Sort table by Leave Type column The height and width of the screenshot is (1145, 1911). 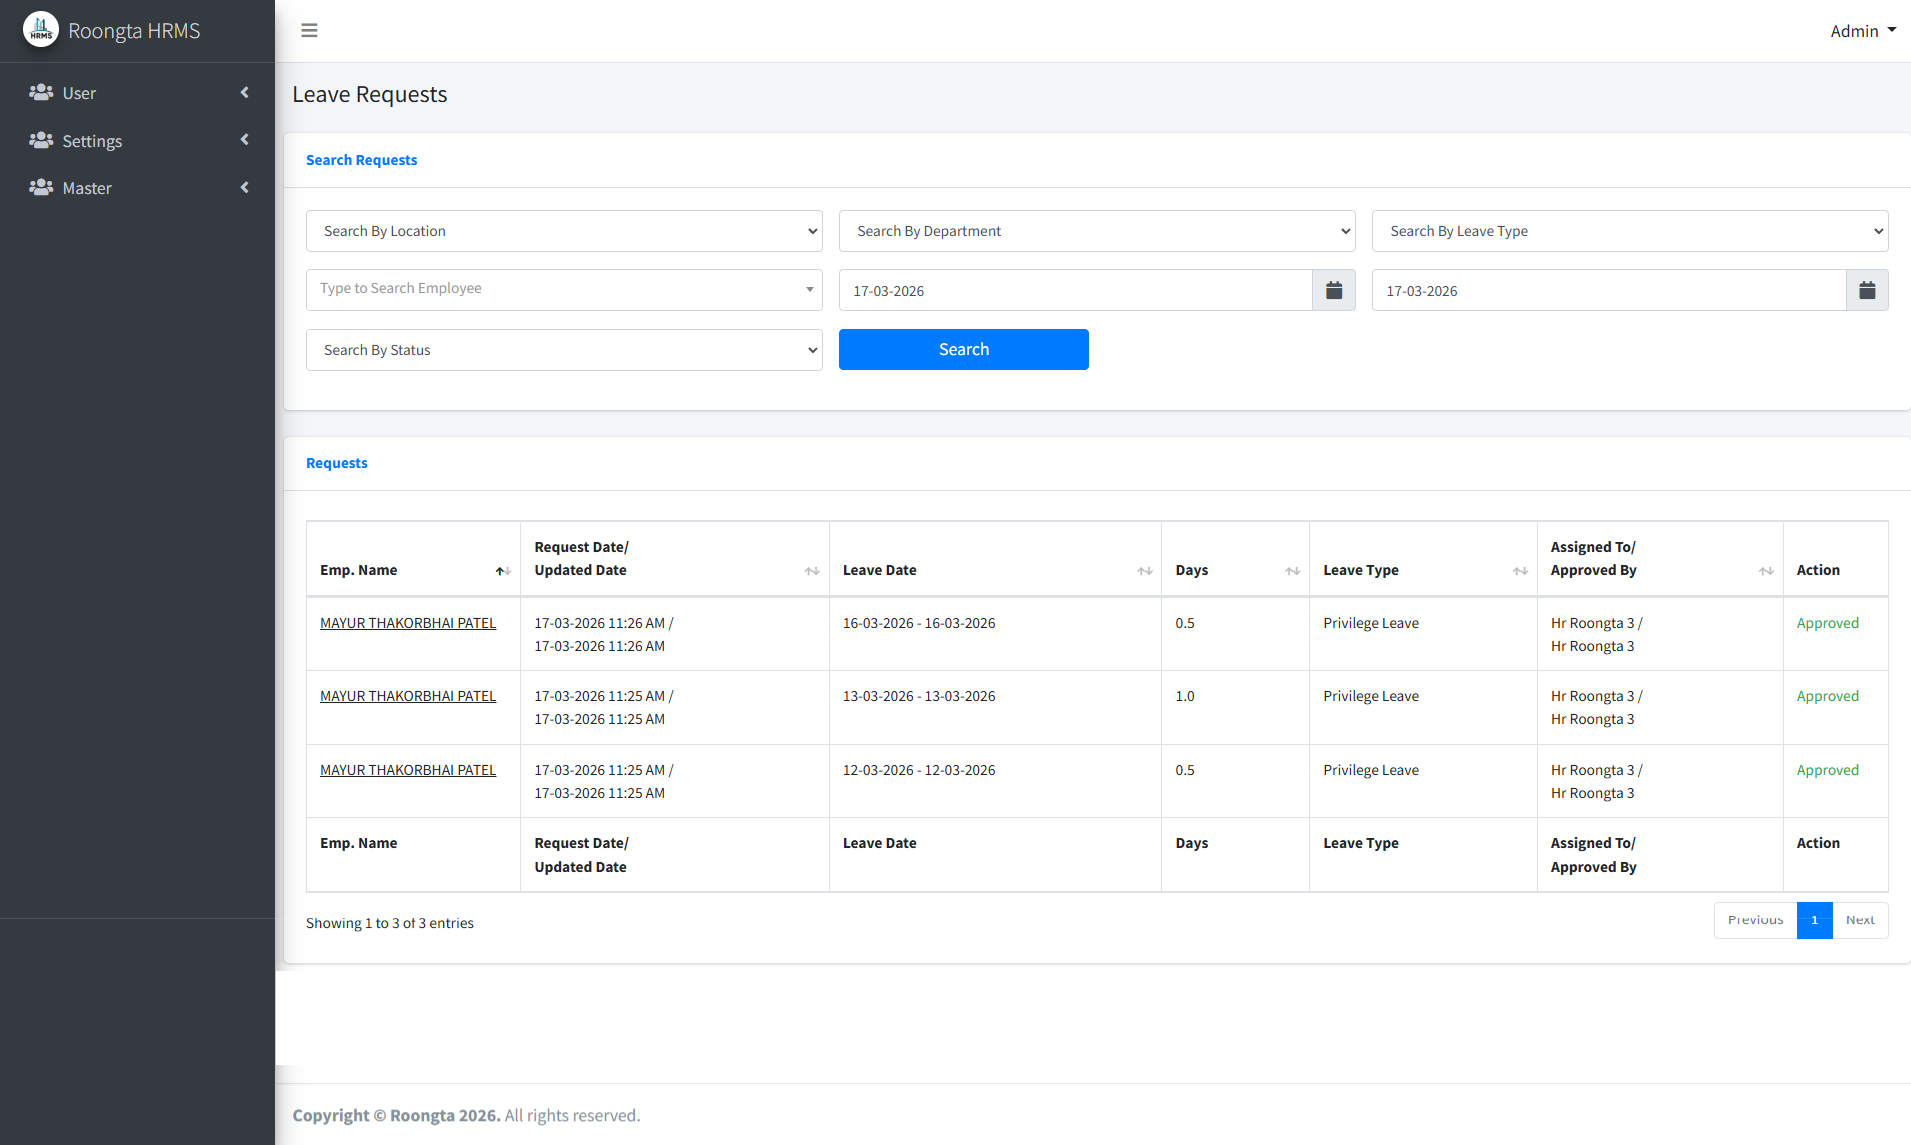[1519, 571]
